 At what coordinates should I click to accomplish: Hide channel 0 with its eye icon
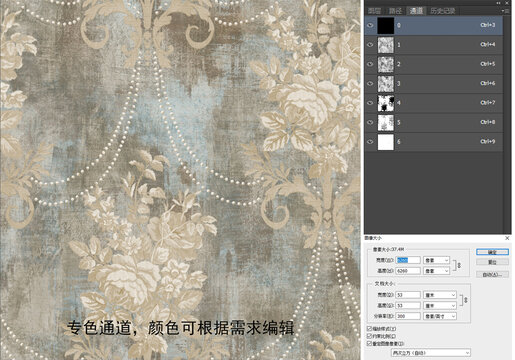370,25
